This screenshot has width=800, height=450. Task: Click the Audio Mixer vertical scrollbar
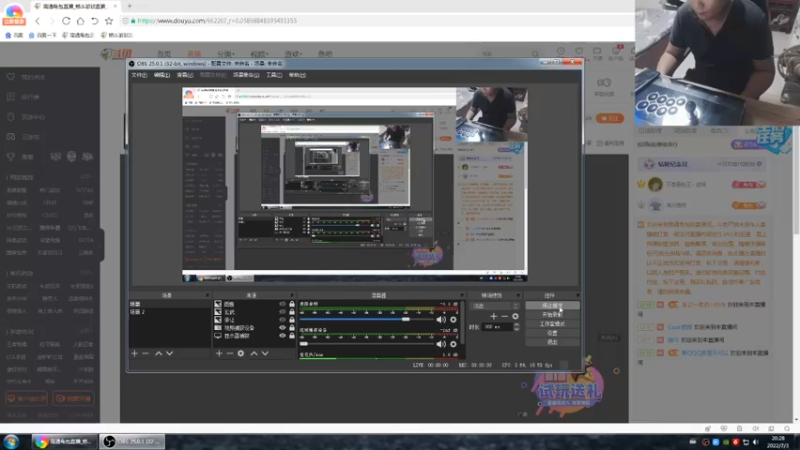click(x=462, y=321)
